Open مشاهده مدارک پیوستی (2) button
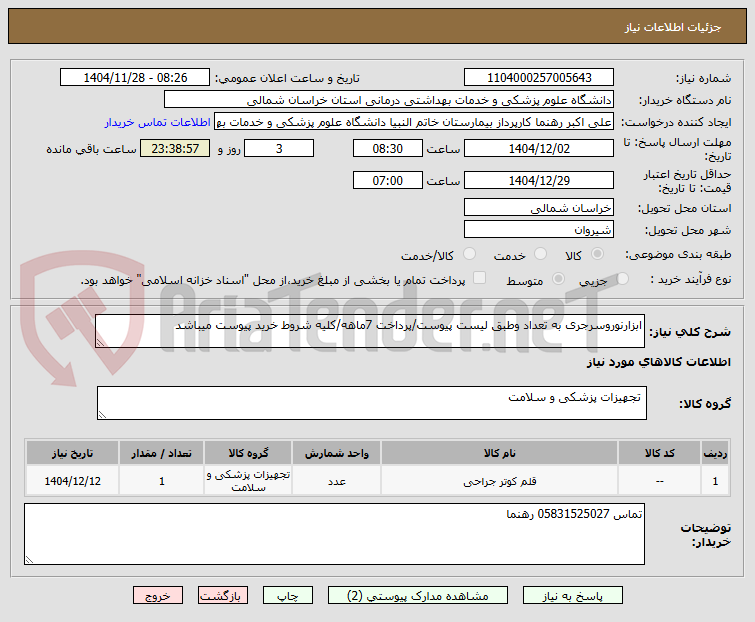The image size is (755, 622). pos(417,596)
